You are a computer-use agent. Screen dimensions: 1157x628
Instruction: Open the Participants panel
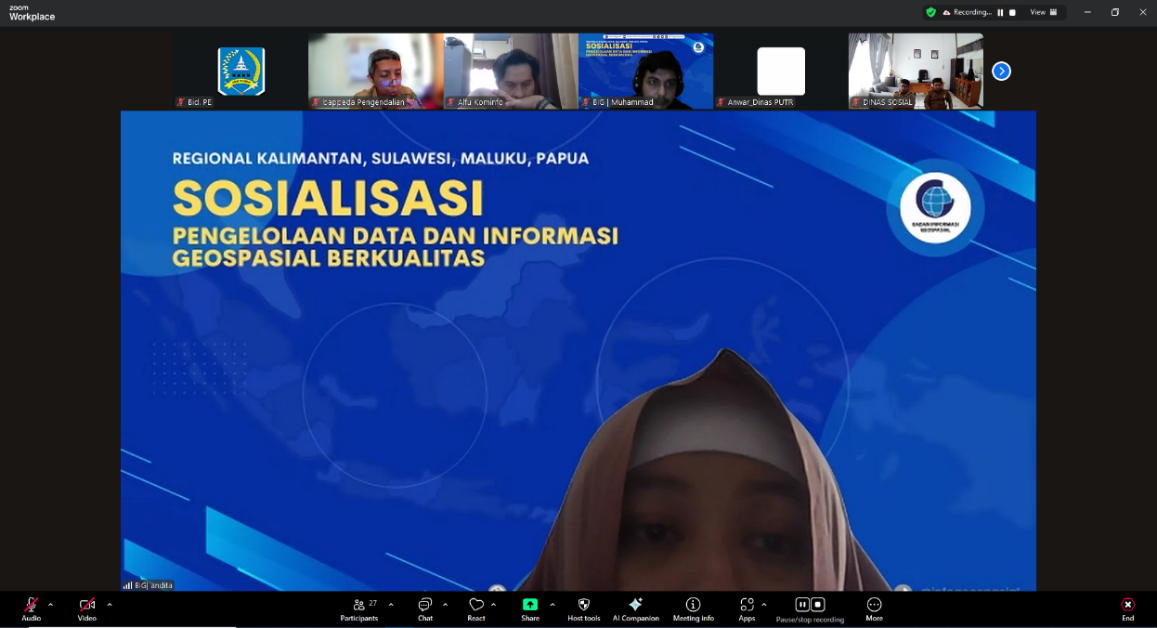coord(359,605)
